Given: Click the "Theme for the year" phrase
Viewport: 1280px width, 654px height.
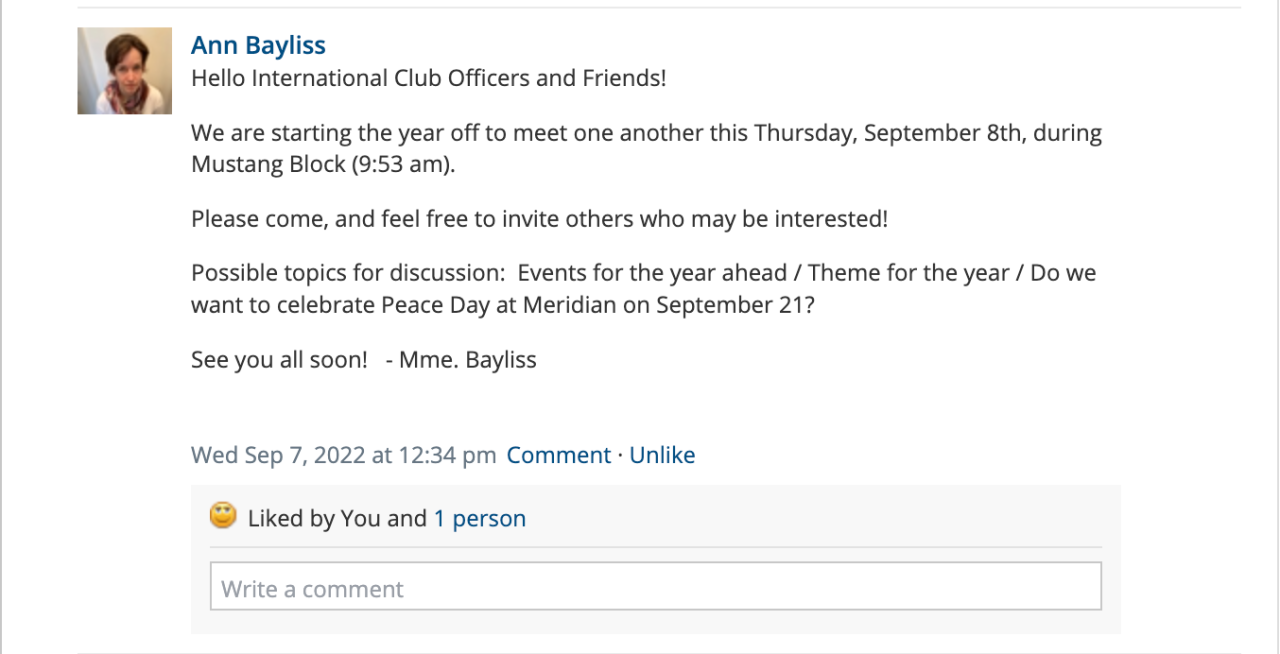Looking at the screenshot, I should 903,272.
